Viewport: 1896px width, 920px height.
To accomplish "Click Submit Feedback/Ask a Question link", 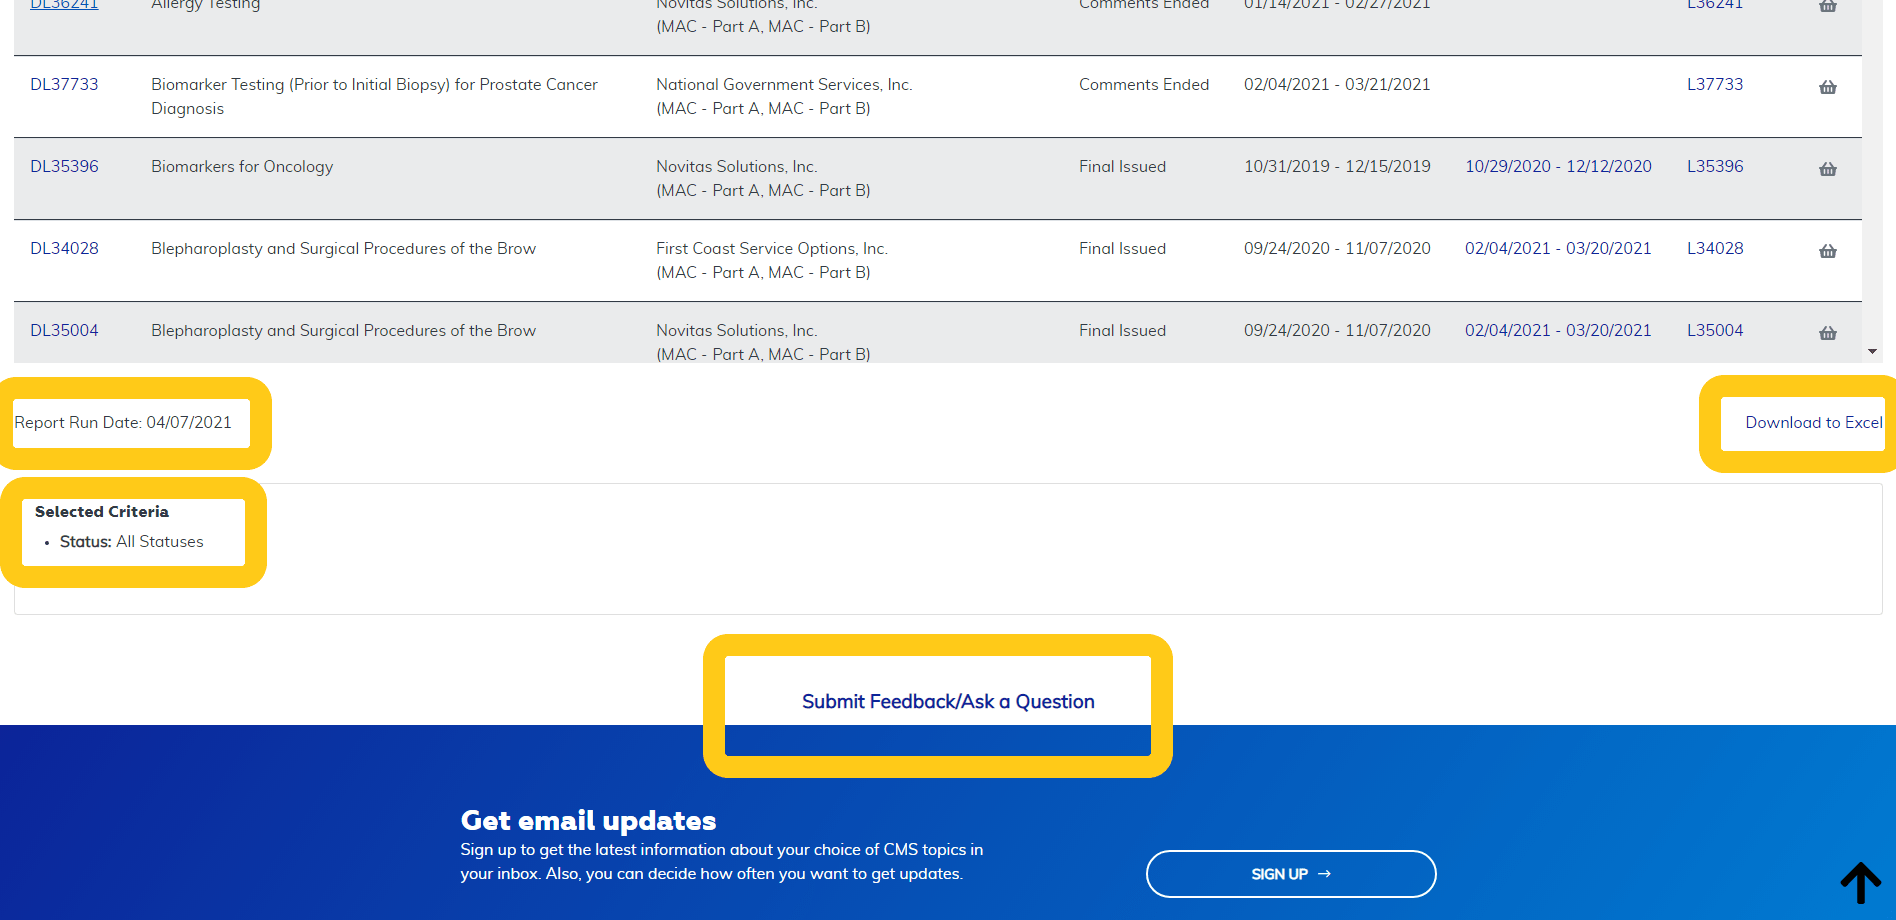I will click(948, 702).
